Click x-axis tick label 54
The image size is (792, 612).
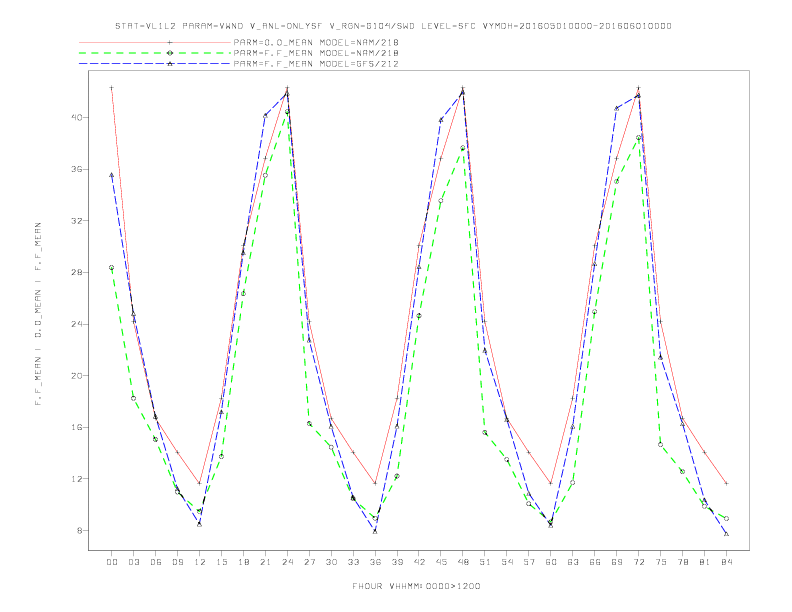507,562
